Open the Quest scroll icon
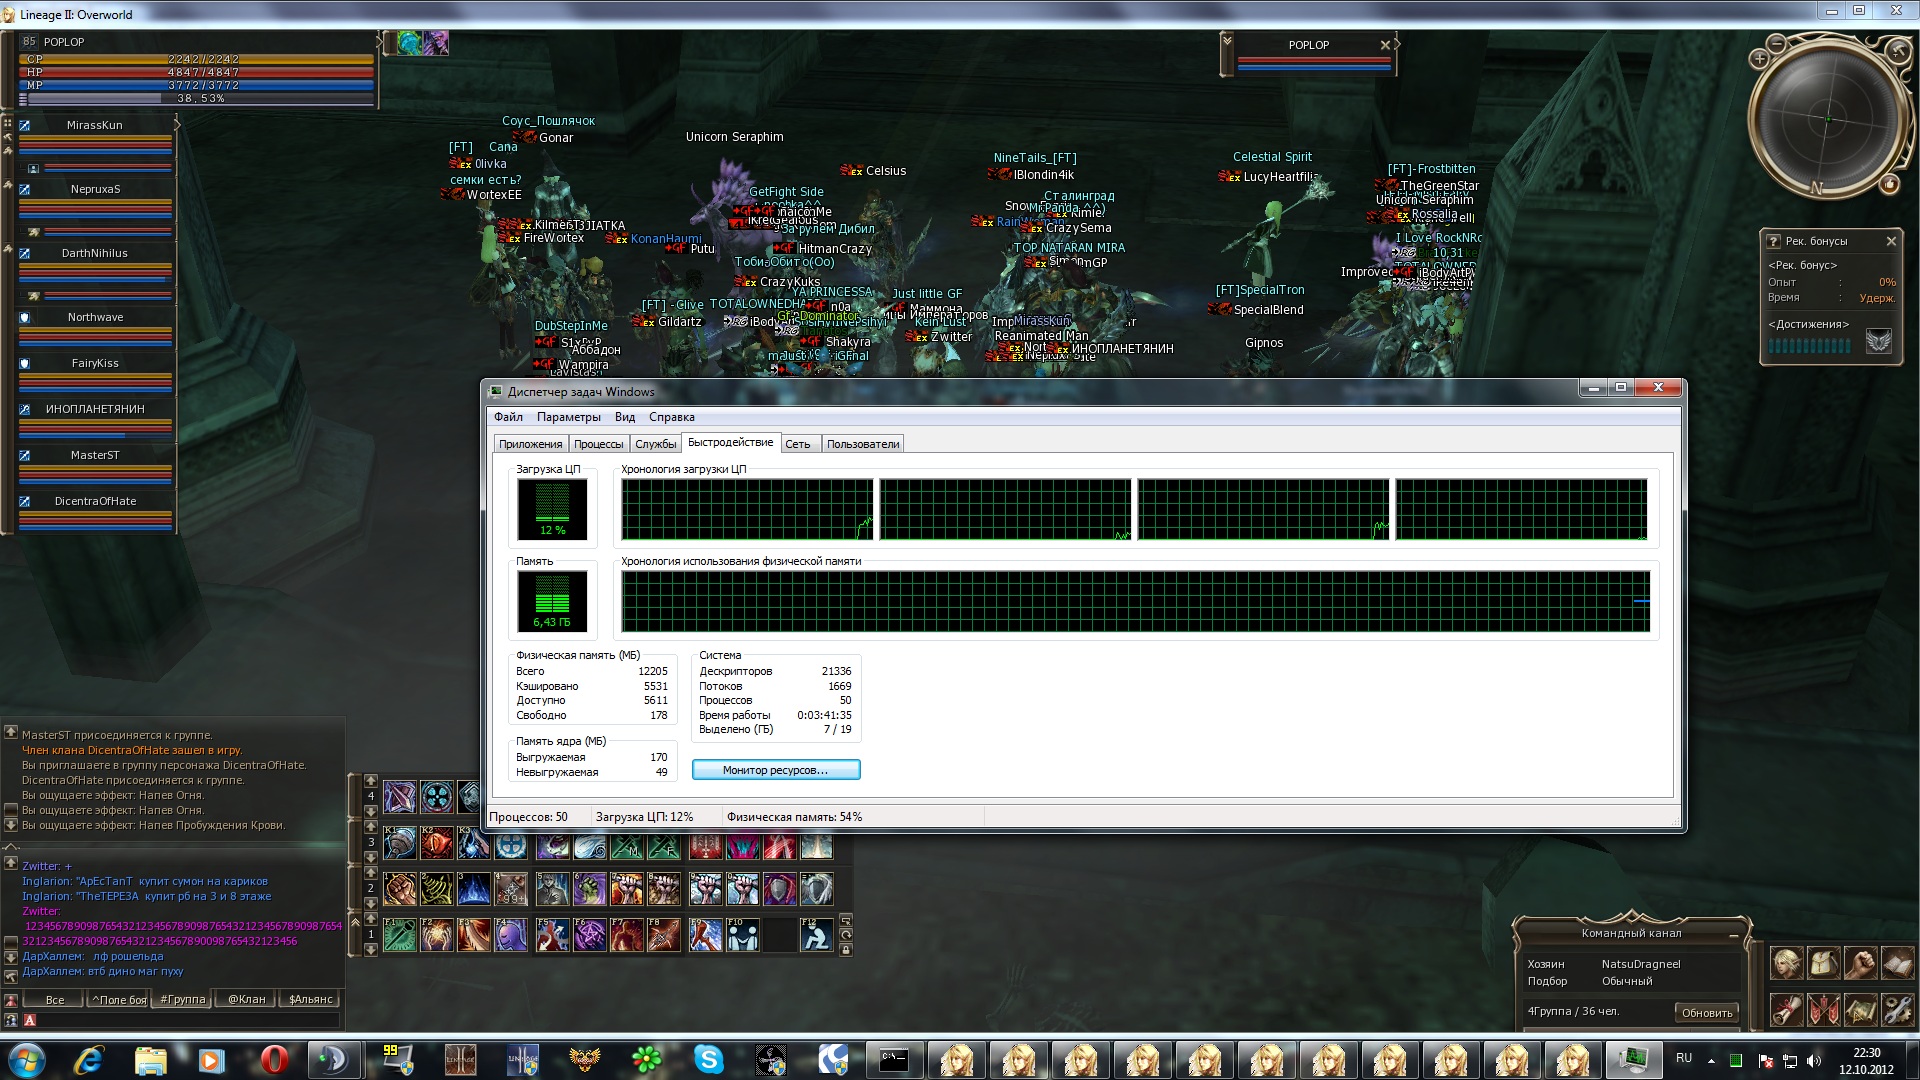 pos(1787,1009)
